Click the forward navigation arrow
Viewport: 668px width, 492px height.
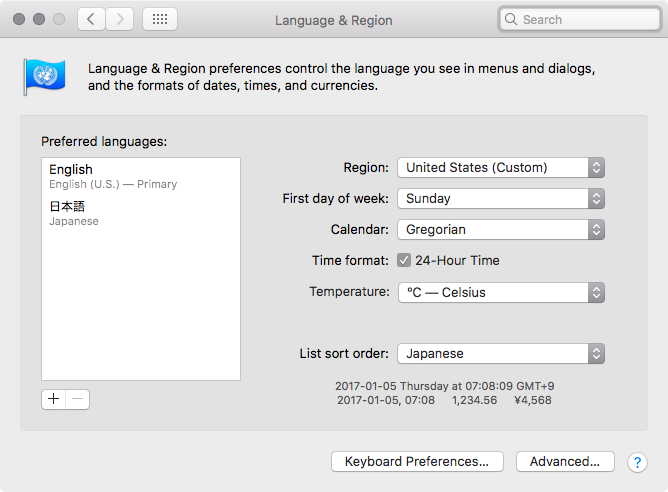[x=119, y=19]
